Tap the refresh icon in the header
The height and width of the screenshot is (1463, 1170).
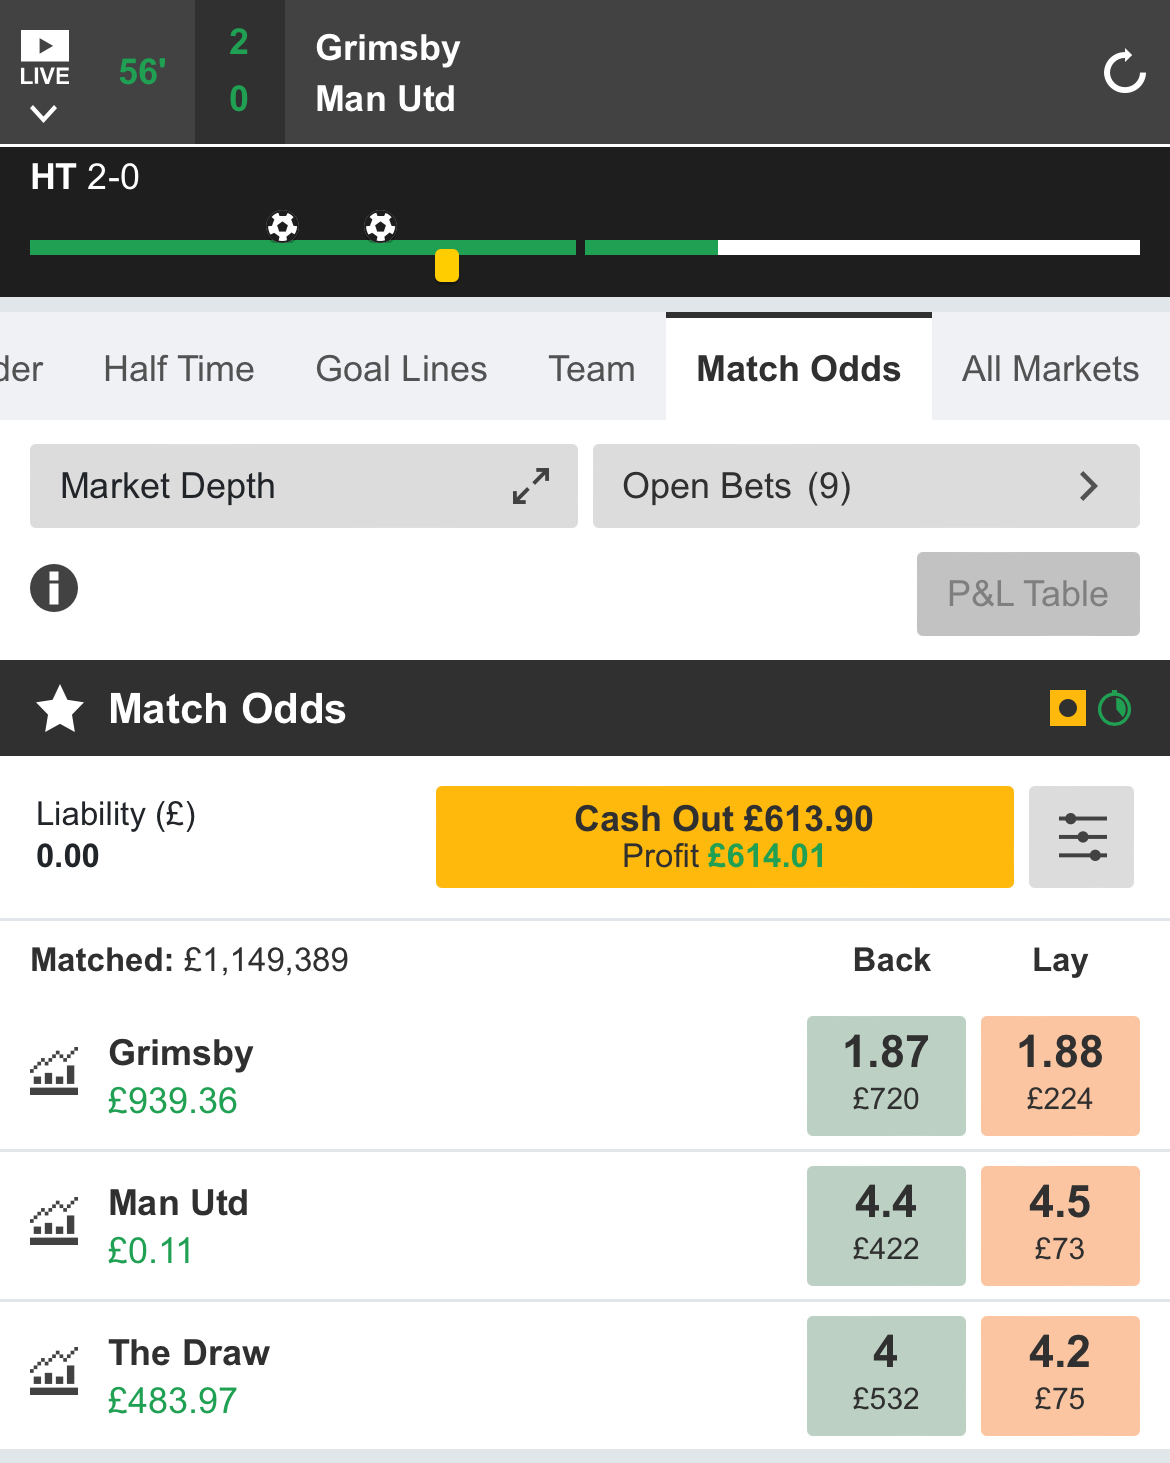pyautogui.click(x=1124, y=72)
